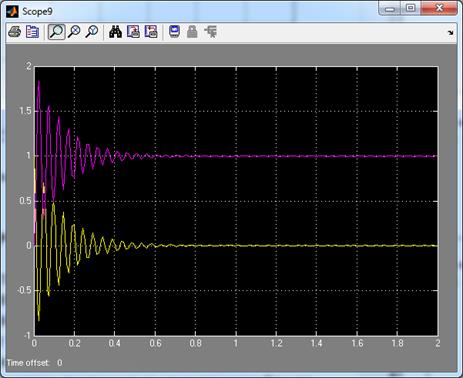Click the magenta signal trace settled at 1

pyautogui.click(x=300, y=156)
